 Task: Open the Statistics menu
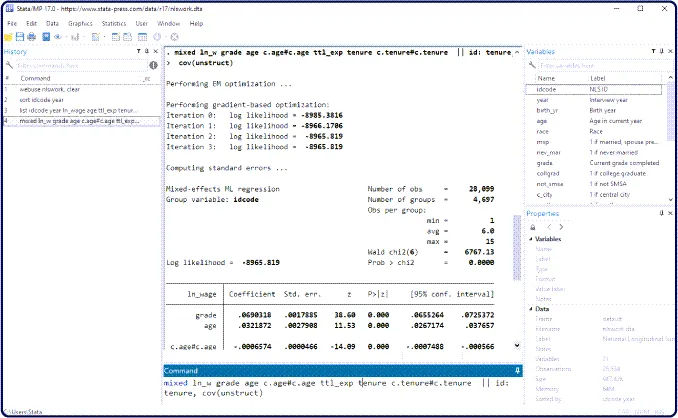(114, 22)
